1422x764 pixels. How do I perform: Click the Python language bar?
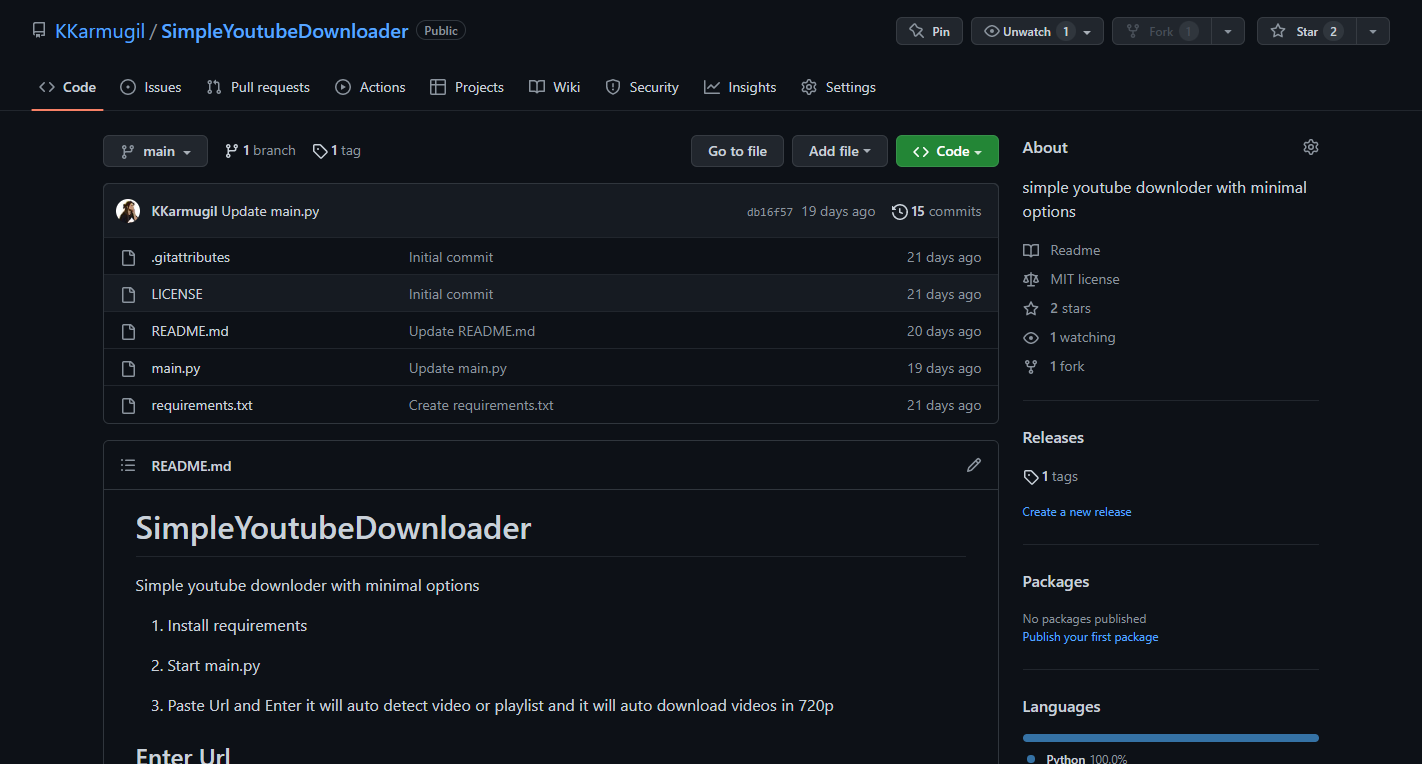point(1170,738)
